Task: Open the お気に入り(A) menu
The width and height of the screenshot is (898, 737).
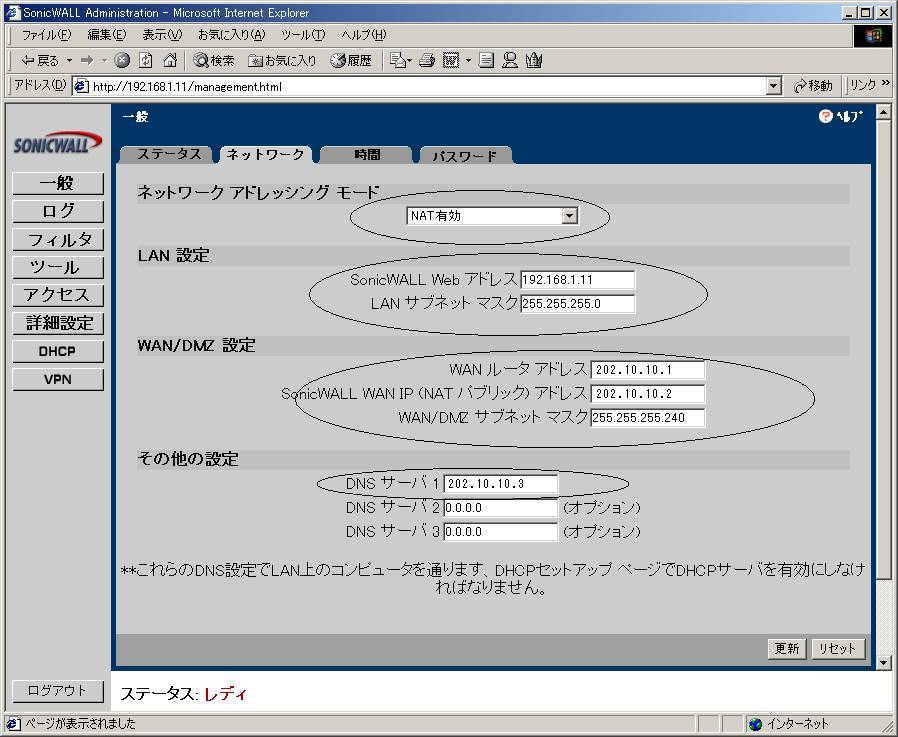Action: coord(231,35)
